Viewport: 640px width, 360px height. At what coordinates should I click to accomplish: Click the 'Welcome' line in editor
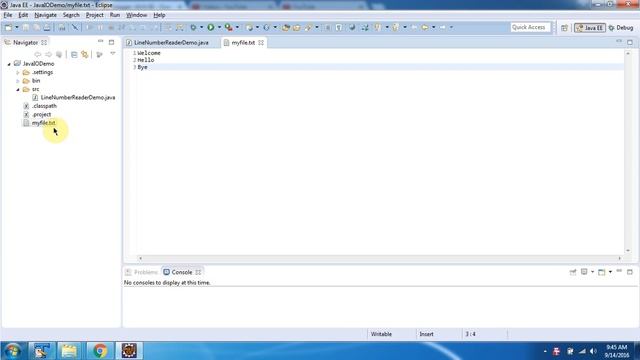tap(149, 53)
